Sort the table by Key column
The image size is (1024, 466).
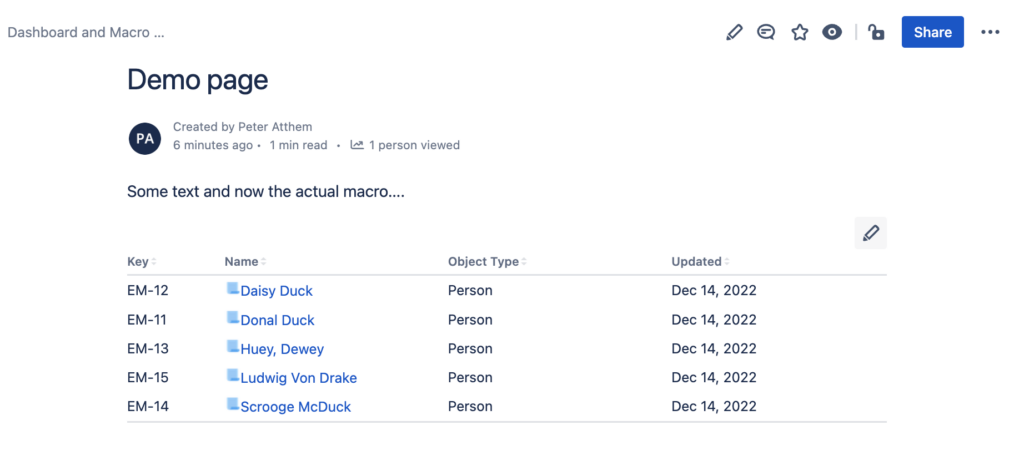click(x=142, y=262)
